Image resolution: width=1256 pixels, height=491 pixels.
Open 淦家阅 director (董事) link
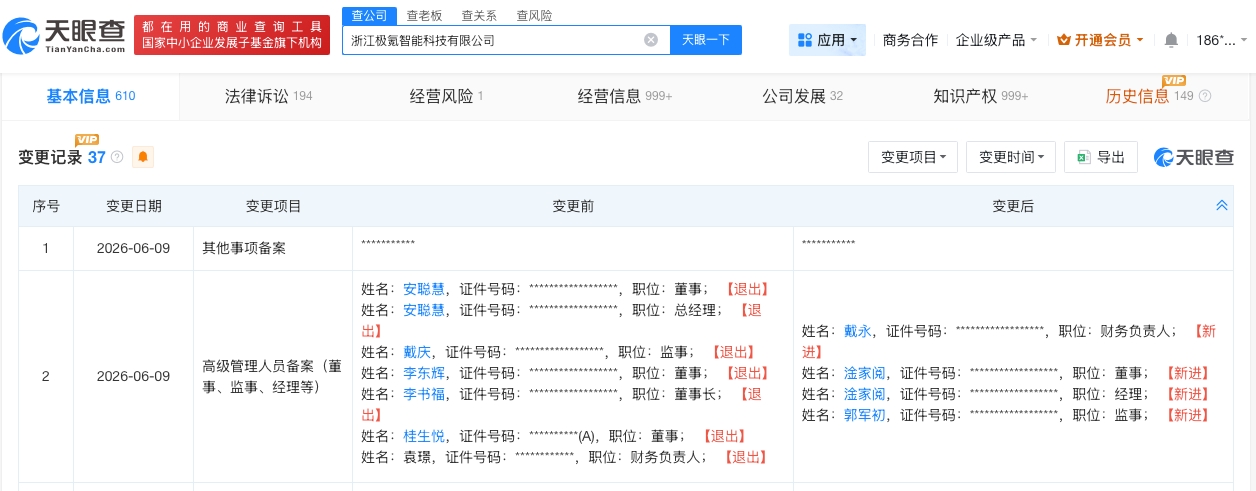pyautogui.click(x=865, y=373)
